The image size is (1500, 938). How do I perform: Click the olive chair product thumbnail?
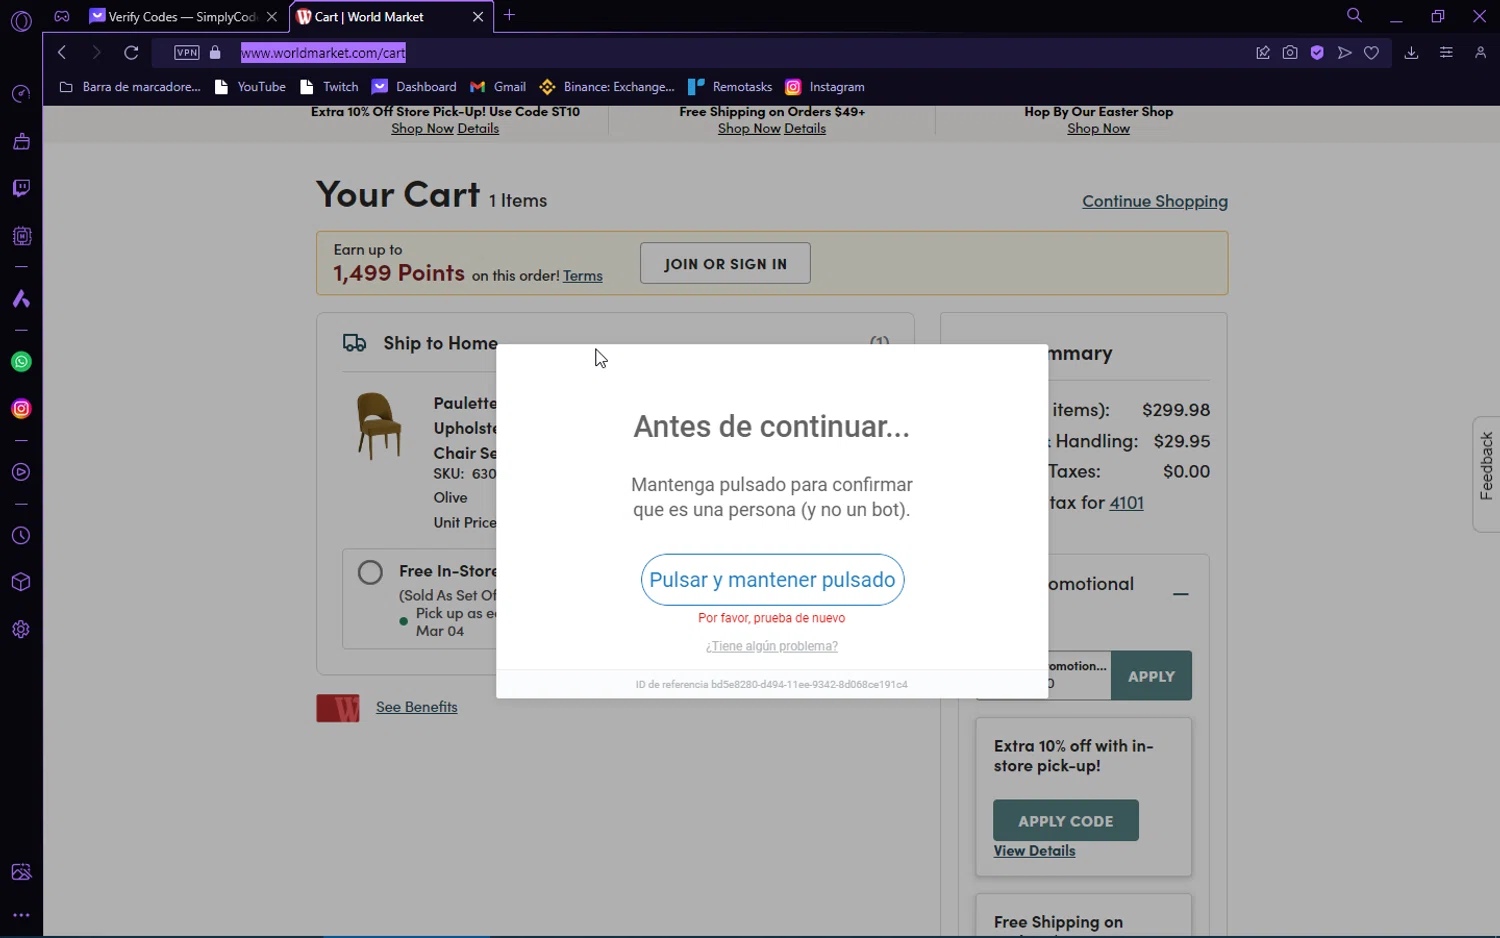point(378,426)
